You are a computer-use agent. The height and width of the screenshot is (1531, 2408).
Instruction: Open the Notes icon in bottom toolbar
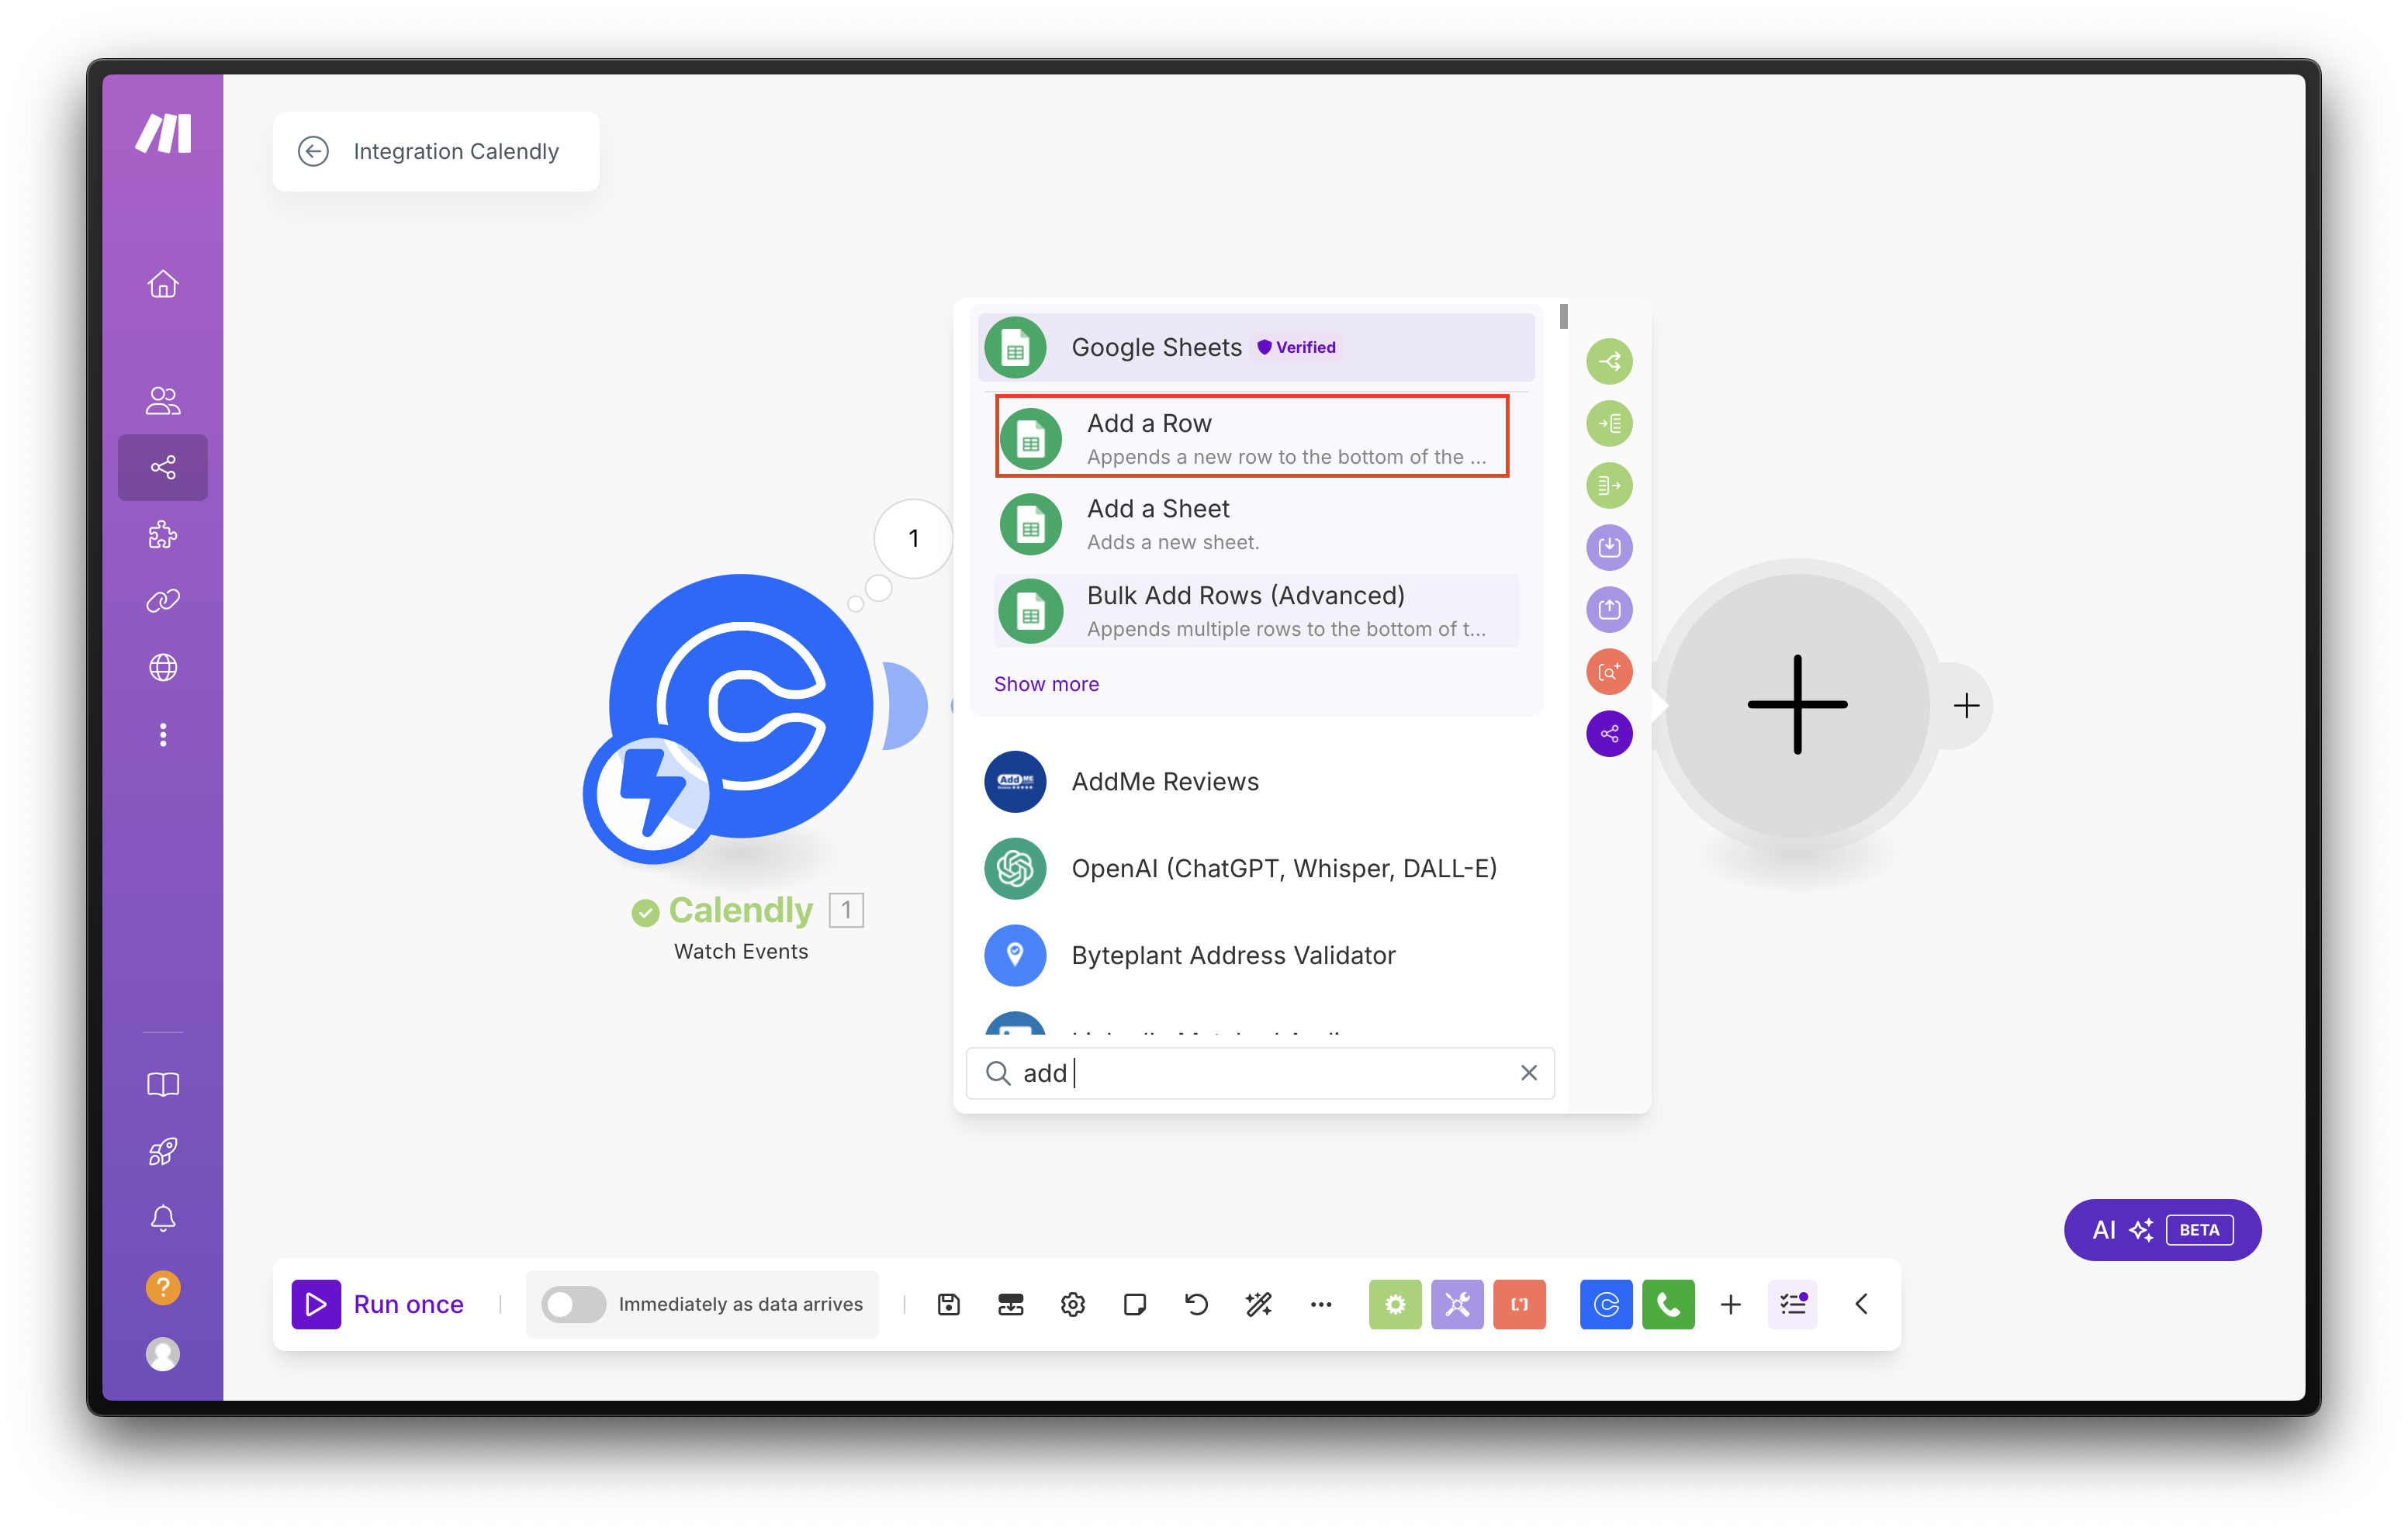click(1134, 1304)
